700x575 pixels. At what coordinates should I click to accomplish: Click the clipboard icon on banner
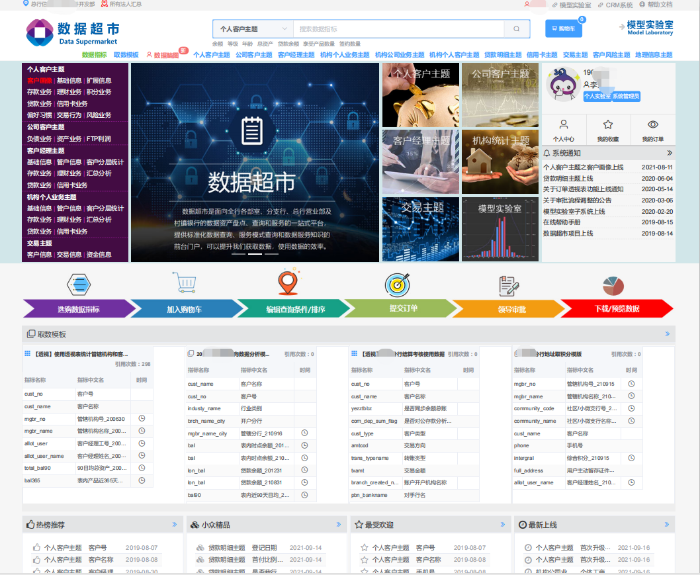(x=252, y=131)
